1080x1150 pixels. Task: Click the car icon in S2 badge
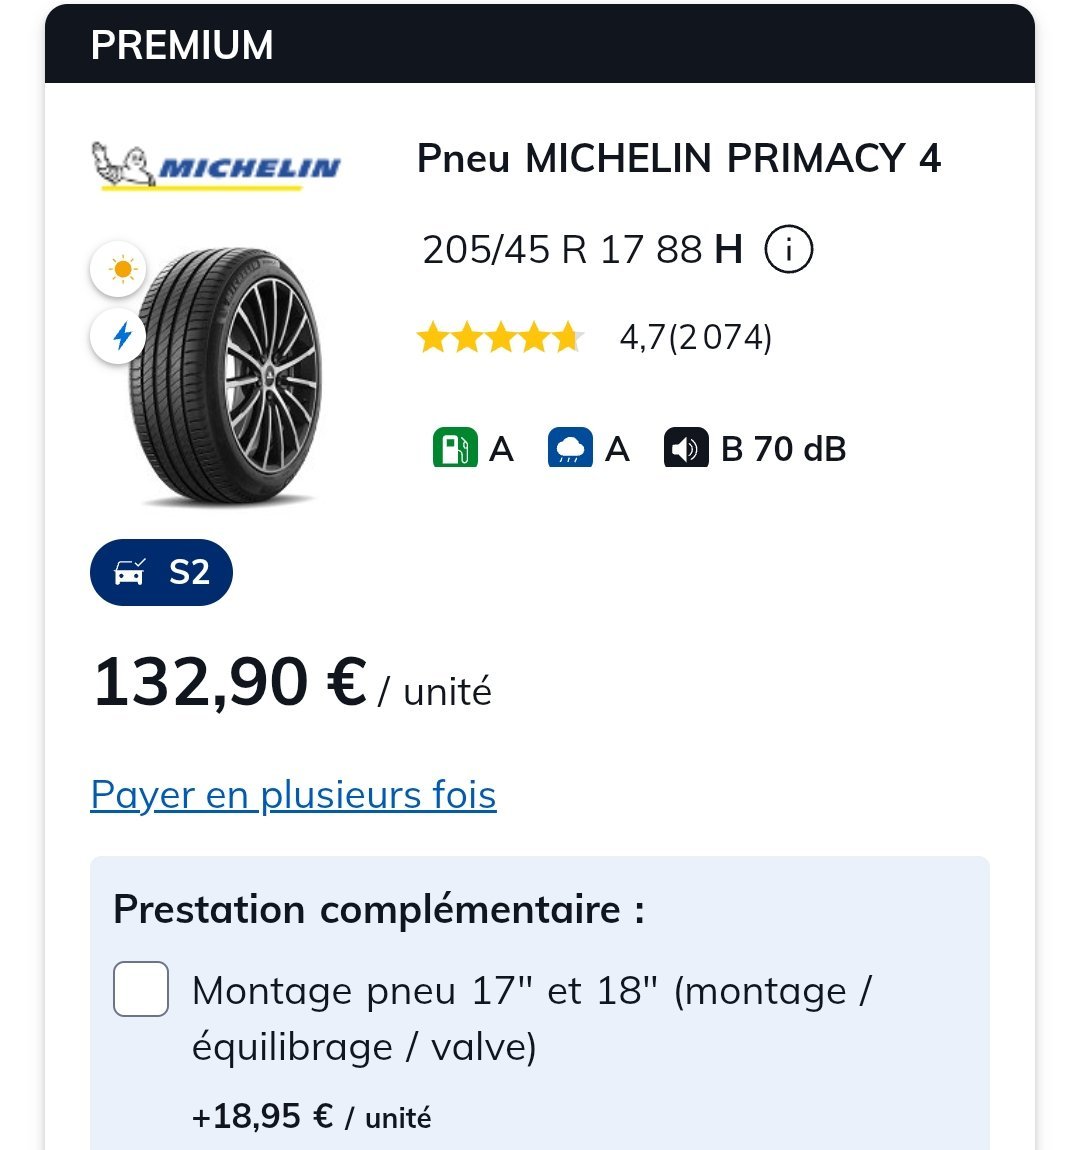click(130, 572)
